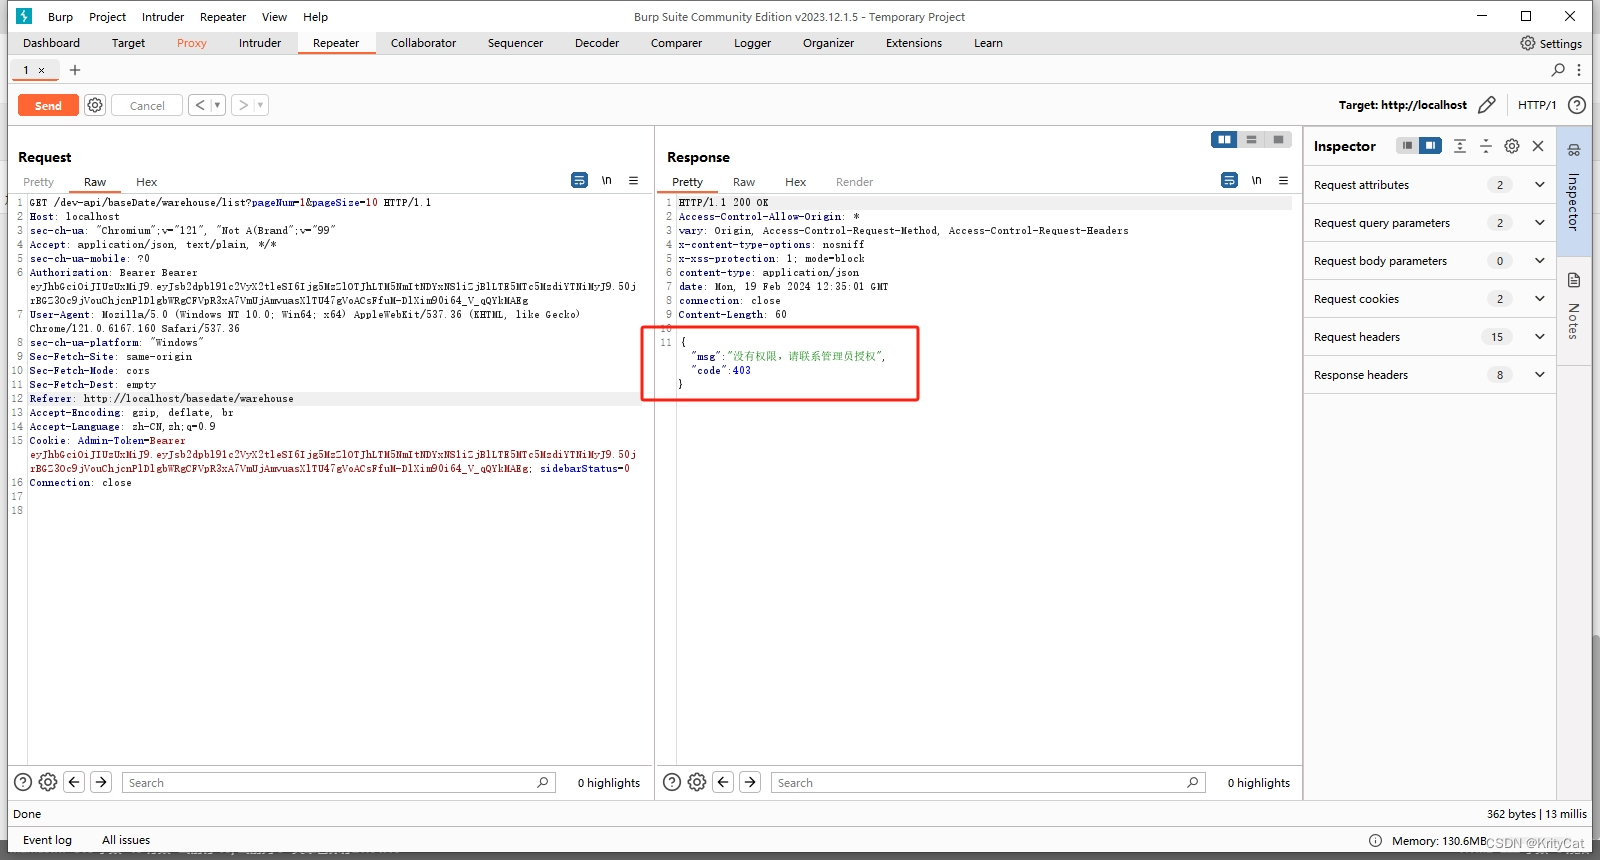Open the Repeater send settings gear
This screenshot has height=860, width=1600.
(95, 105)
